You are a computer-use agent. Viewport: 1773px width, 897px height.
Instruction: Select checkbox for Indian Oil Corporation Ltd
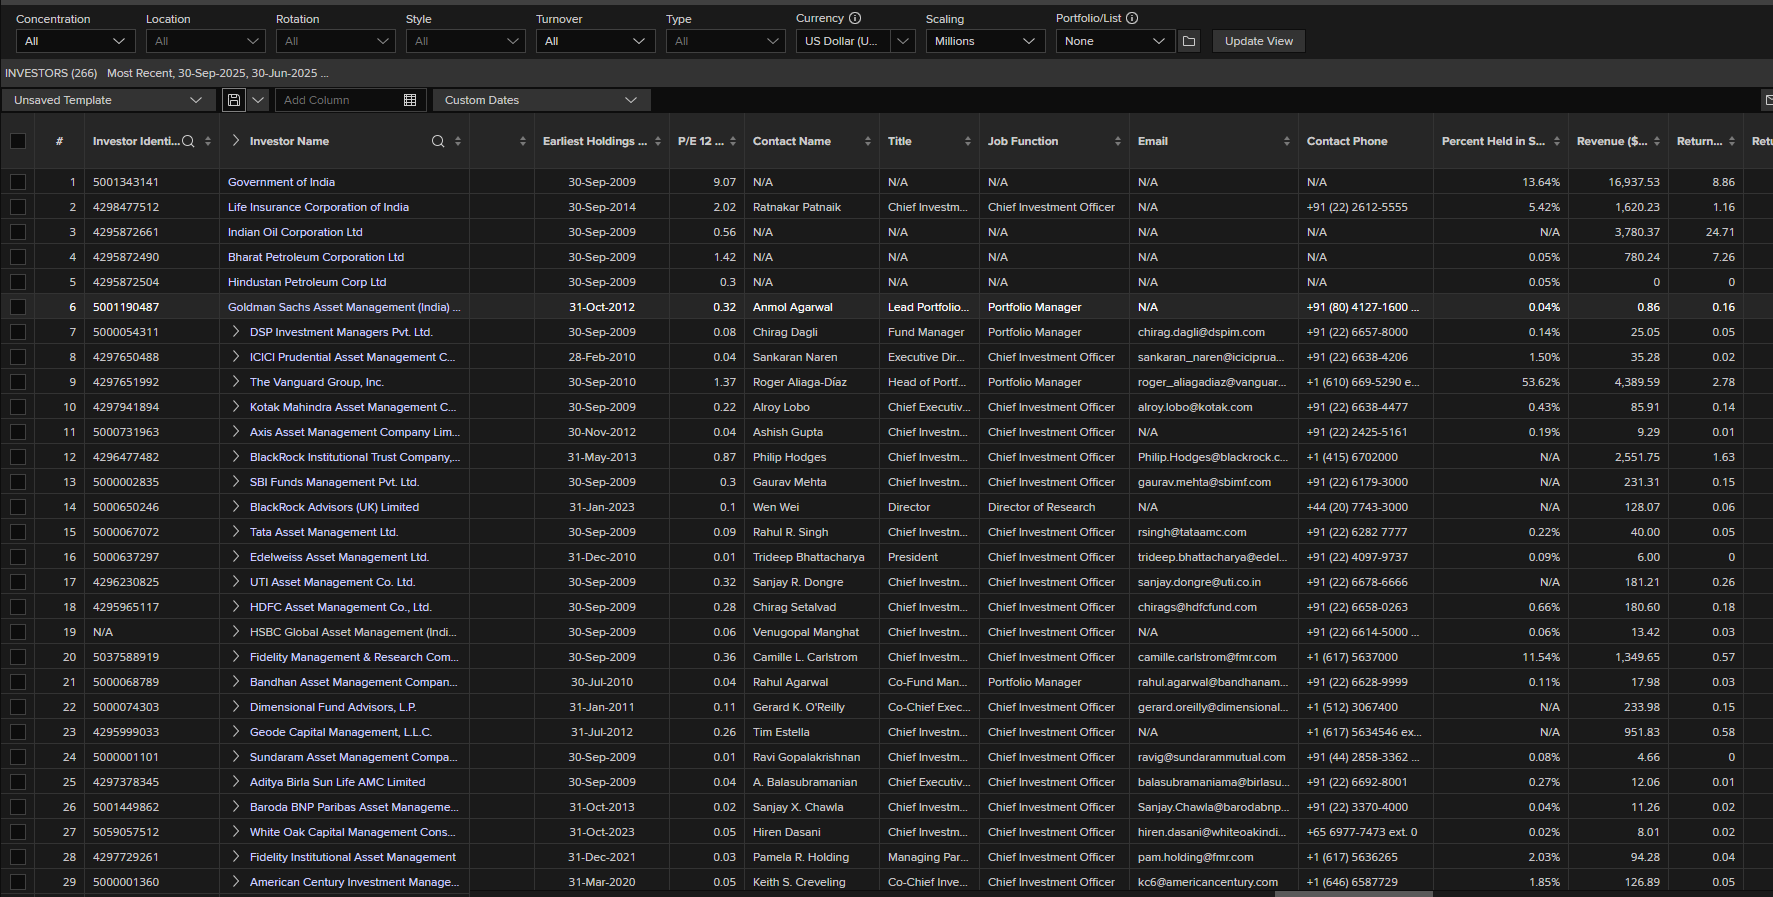(x=18, y=232)
